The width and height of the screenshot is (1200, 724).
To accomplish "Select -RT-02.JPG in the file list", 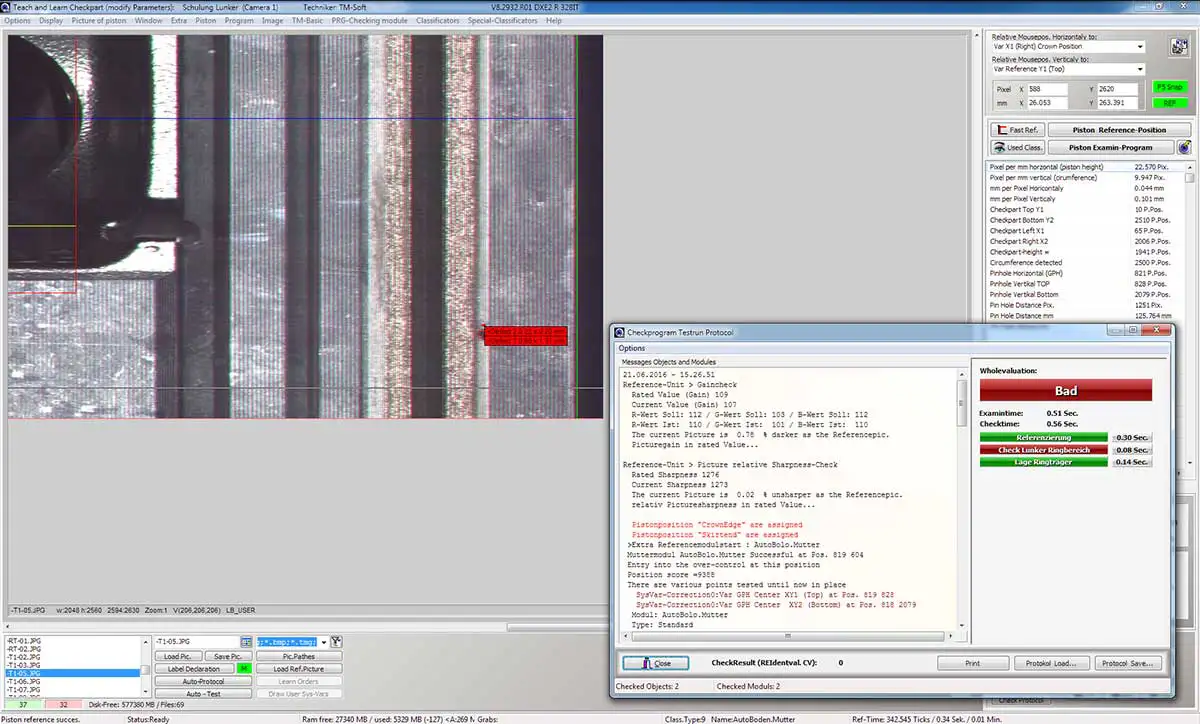I will [x=71, y=649].
